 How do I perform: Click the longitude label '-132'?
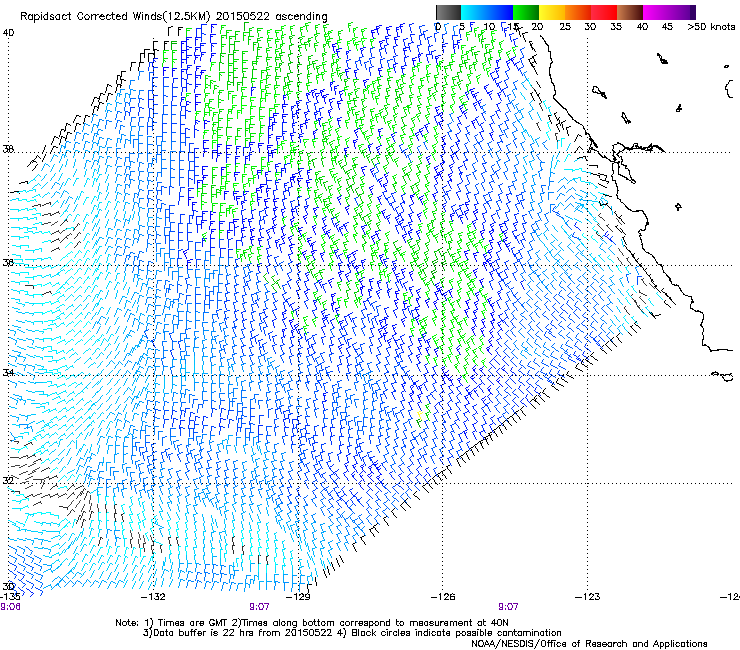tap(154, 597)
